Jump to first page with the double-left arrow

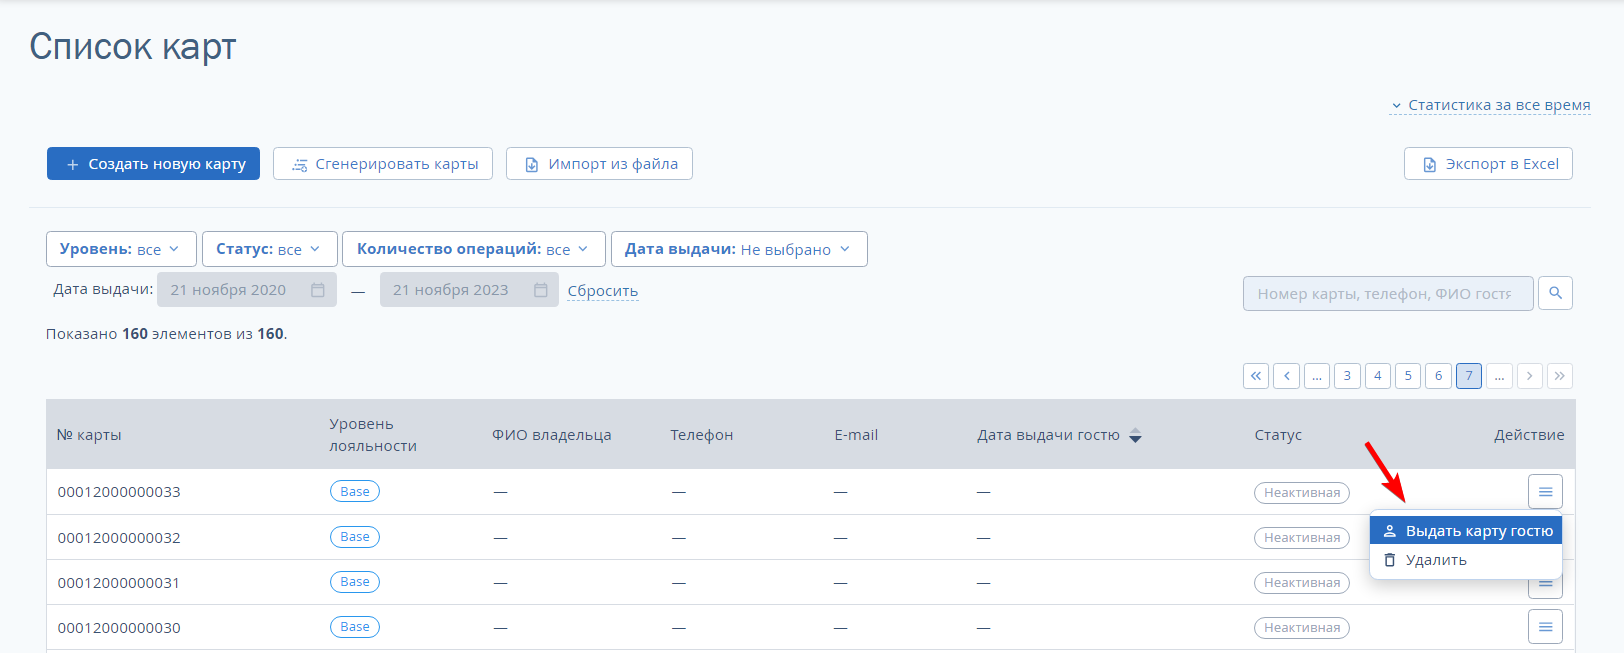pyautogui.click(x=1256, y=376)
